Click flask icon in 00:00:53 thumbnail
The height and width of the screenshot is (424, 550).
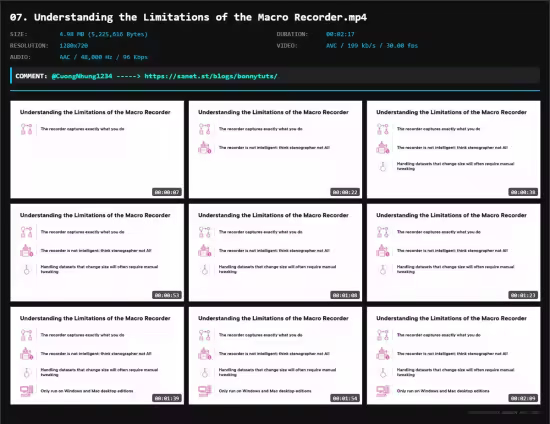click(x=26, y=269)
